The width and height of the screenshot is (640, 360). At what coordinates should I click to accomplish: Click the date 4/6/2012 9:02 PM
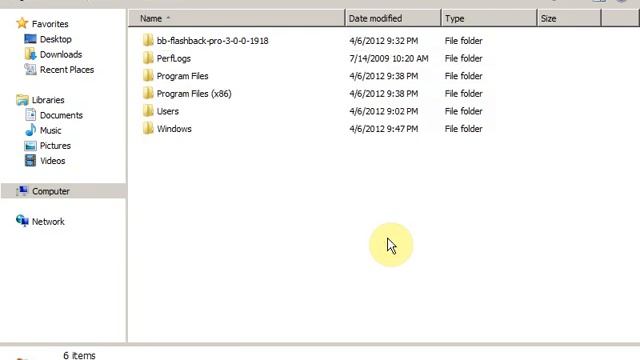383,111
